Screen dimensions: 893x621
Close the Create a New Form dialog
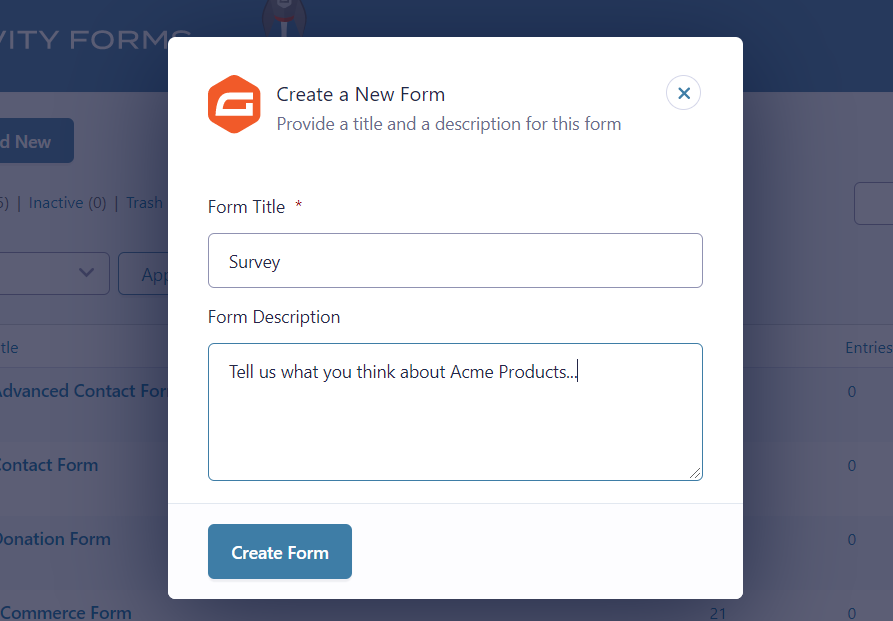[683, 93]
